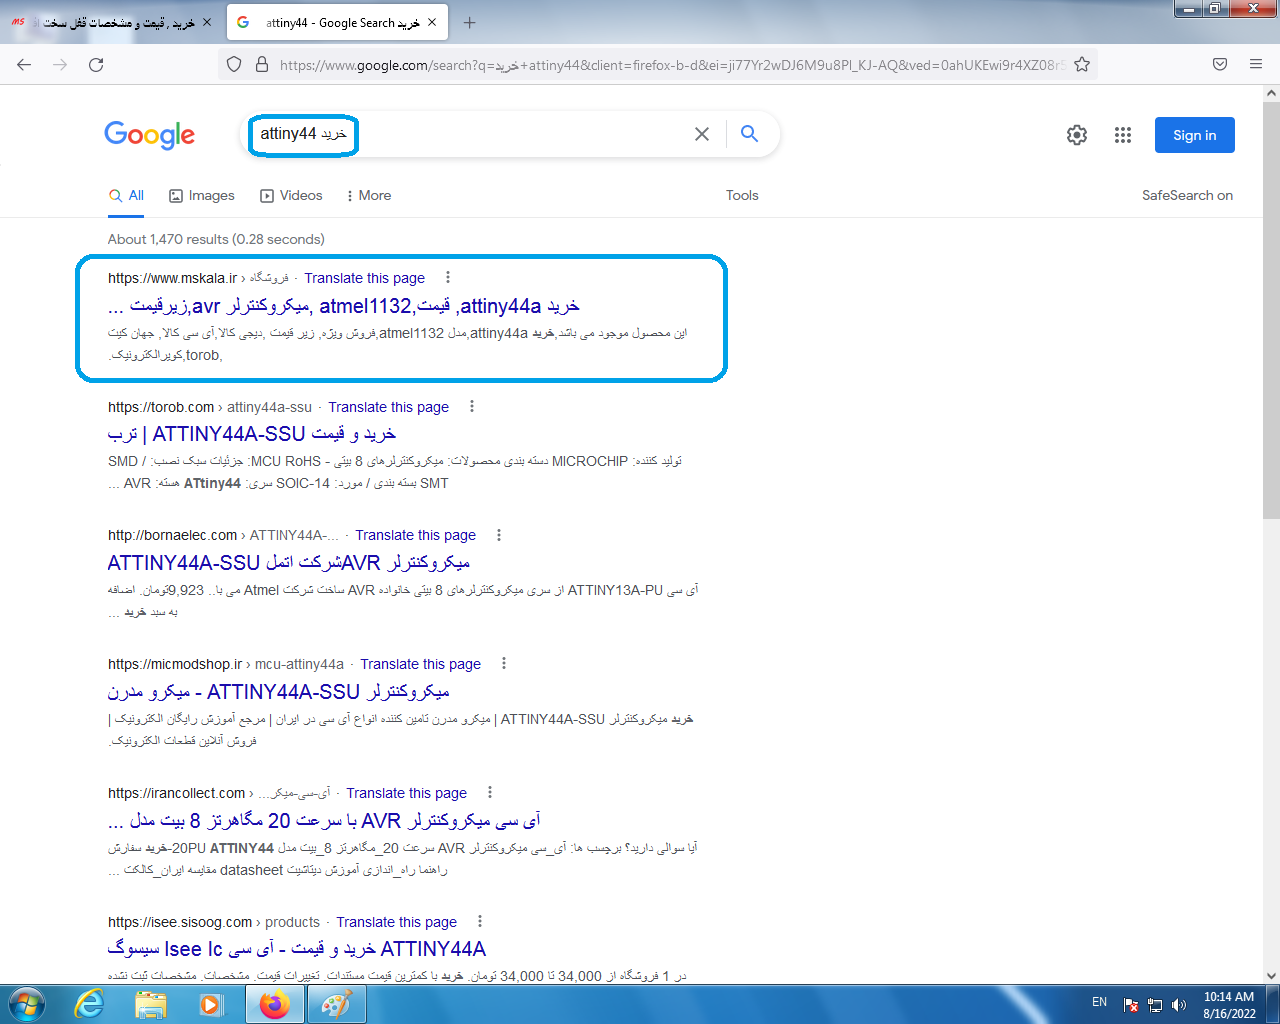This screenshot has width=1280, height=1024.
Task: Open the Google apps grid
Action: 1123,135
